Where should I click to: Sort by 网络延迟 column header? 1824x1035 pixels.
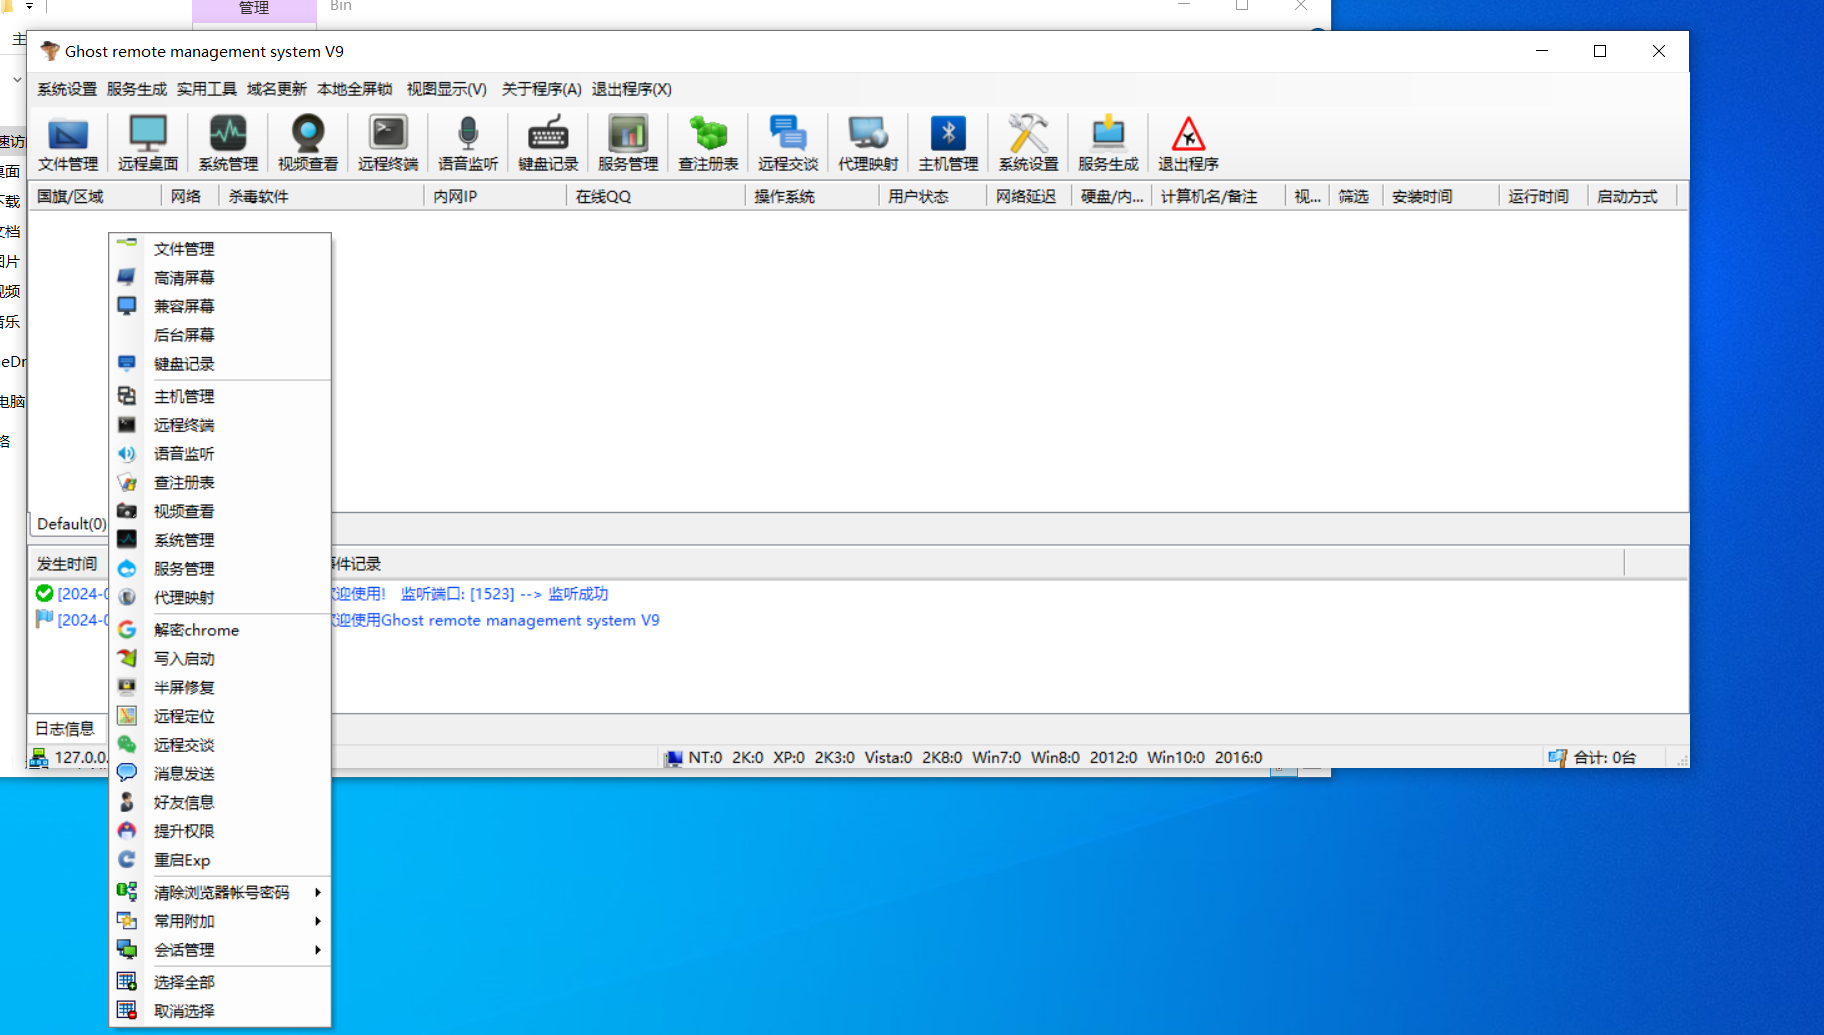pos(1029,196)
